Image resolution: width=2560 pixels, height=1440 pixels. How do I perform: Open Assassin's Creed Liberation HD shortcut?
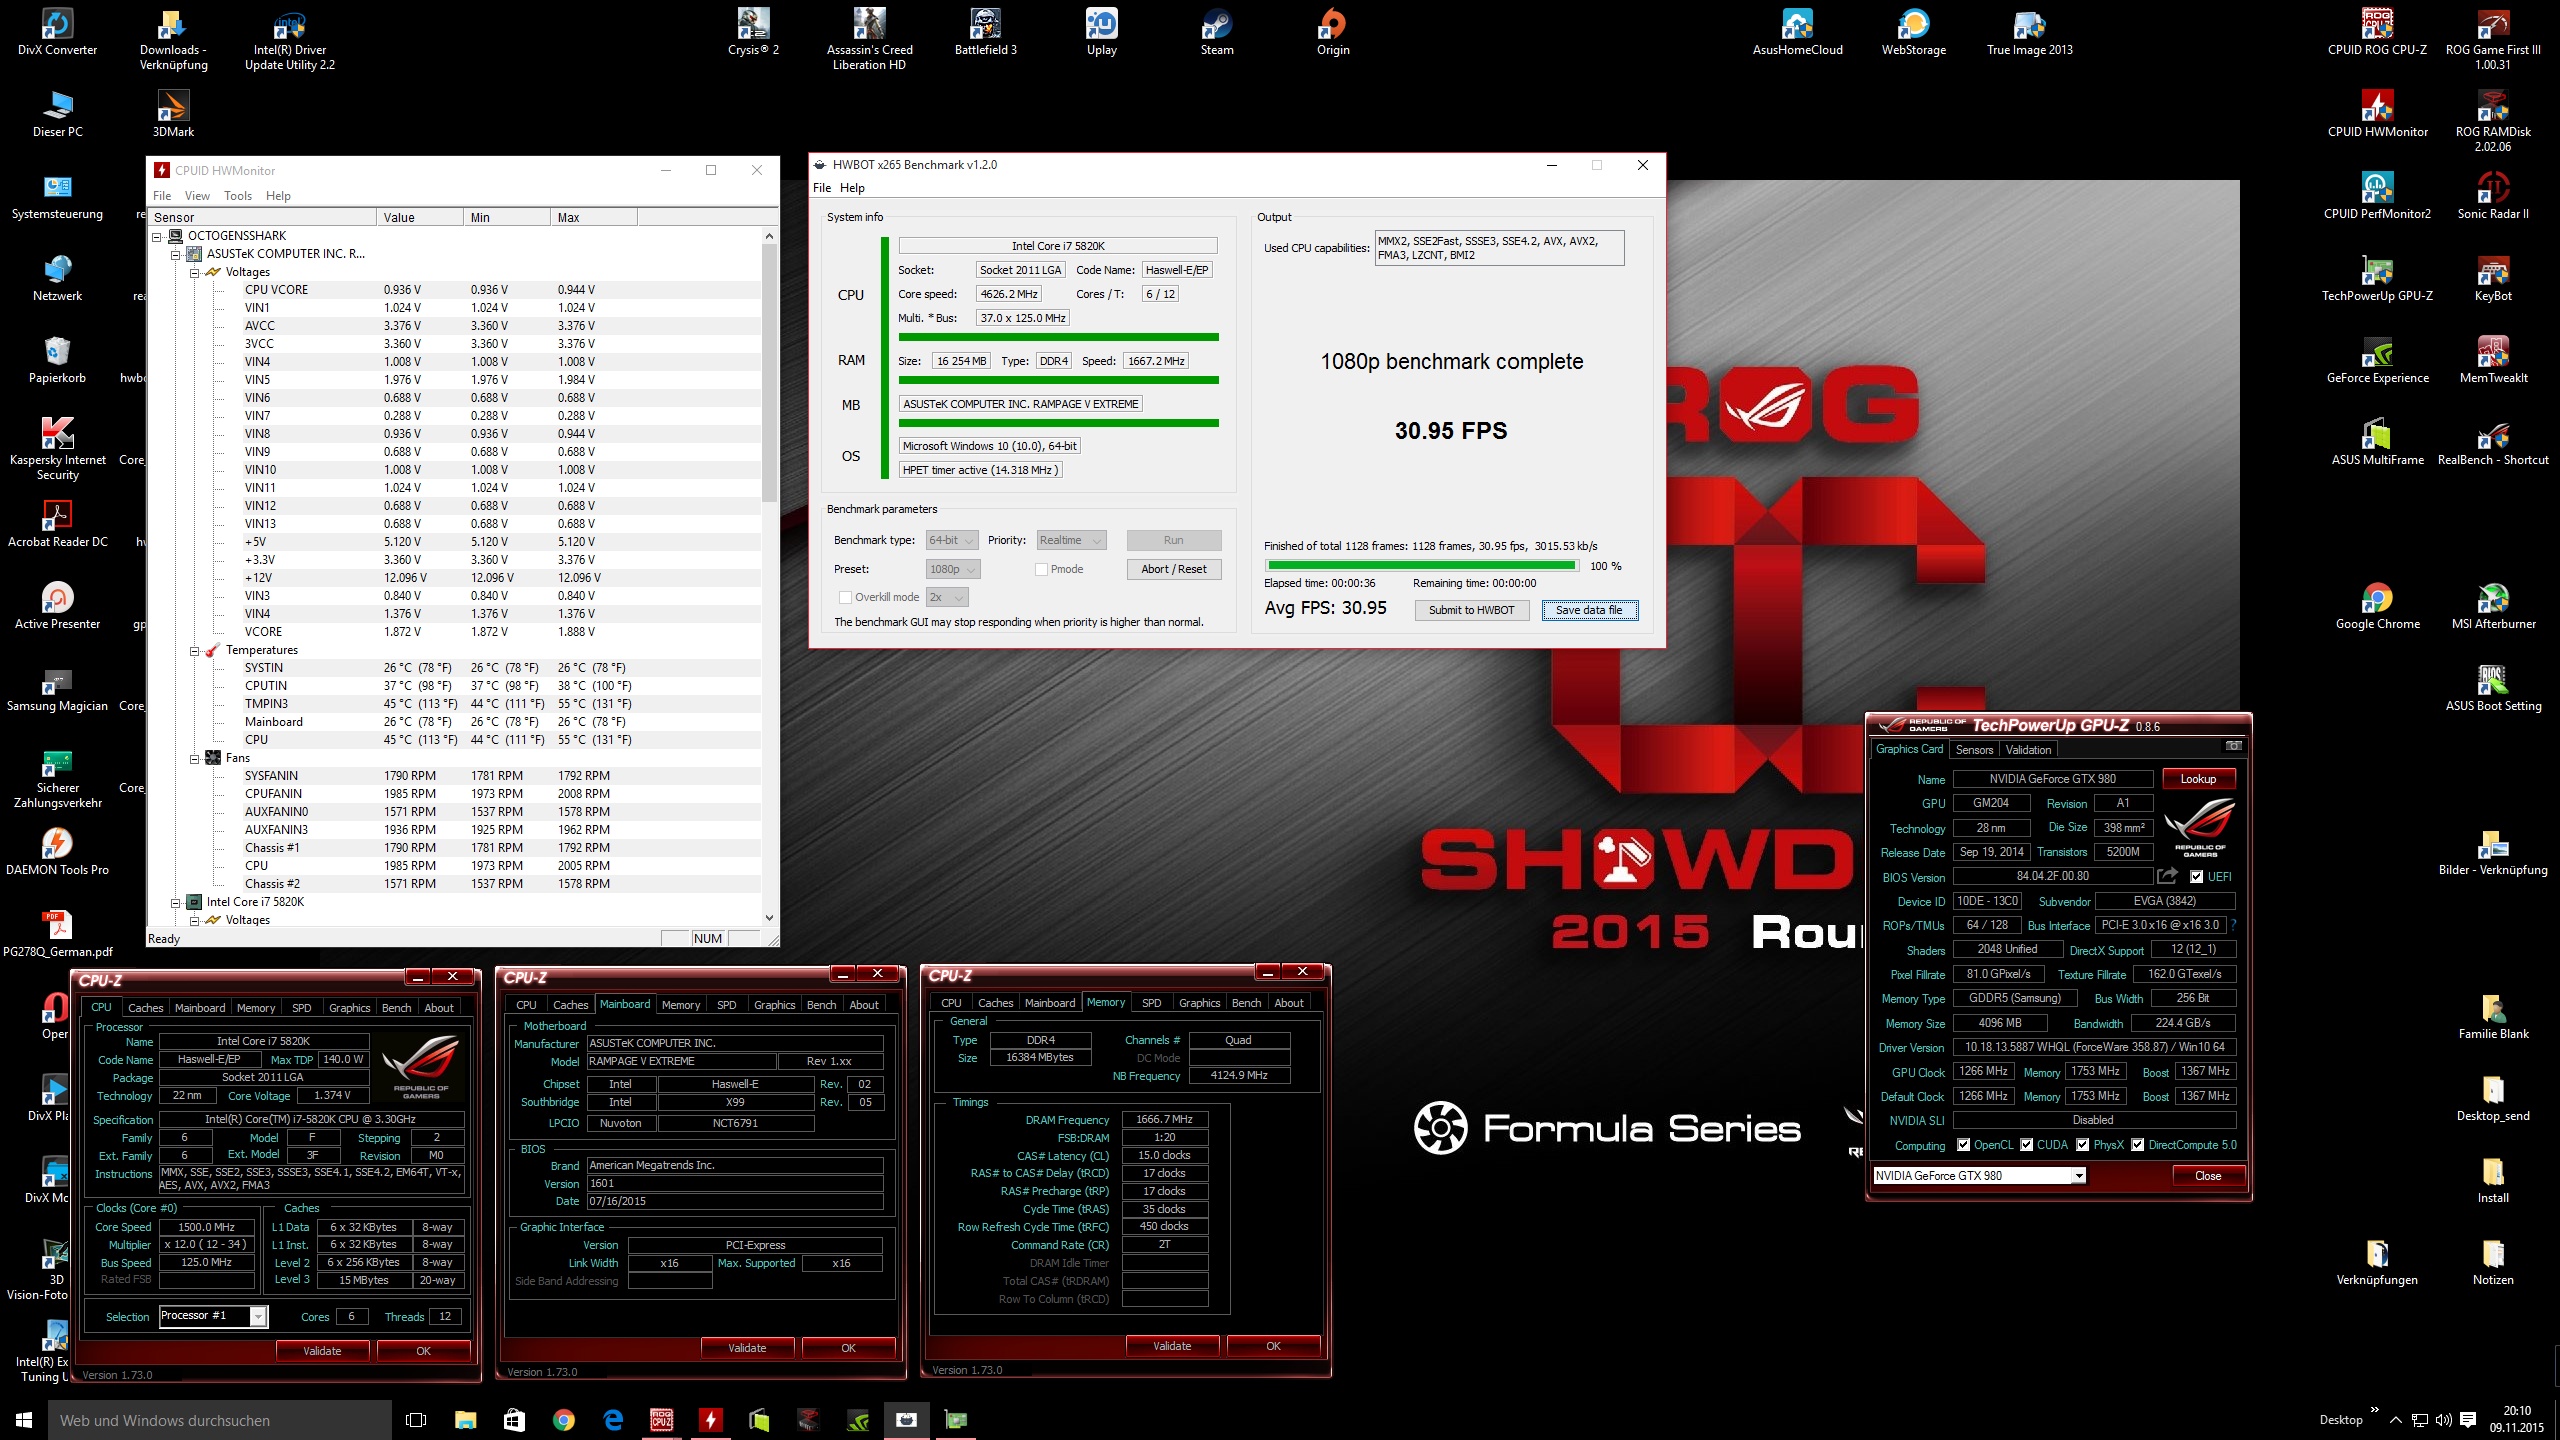(869, 38)
